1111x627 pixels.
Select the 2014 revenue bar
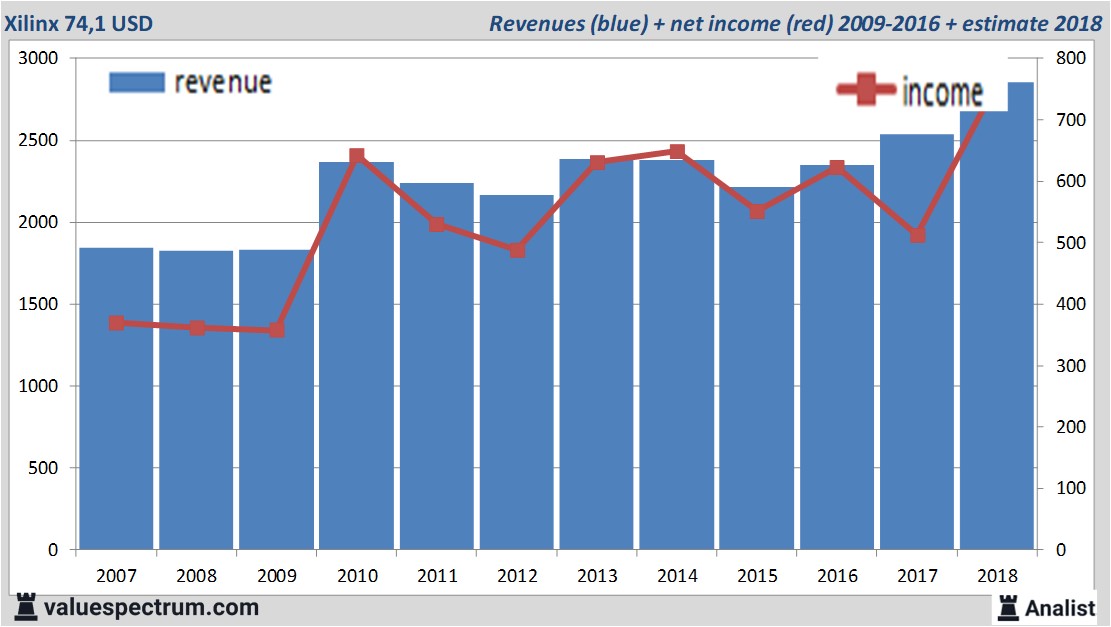677,355
